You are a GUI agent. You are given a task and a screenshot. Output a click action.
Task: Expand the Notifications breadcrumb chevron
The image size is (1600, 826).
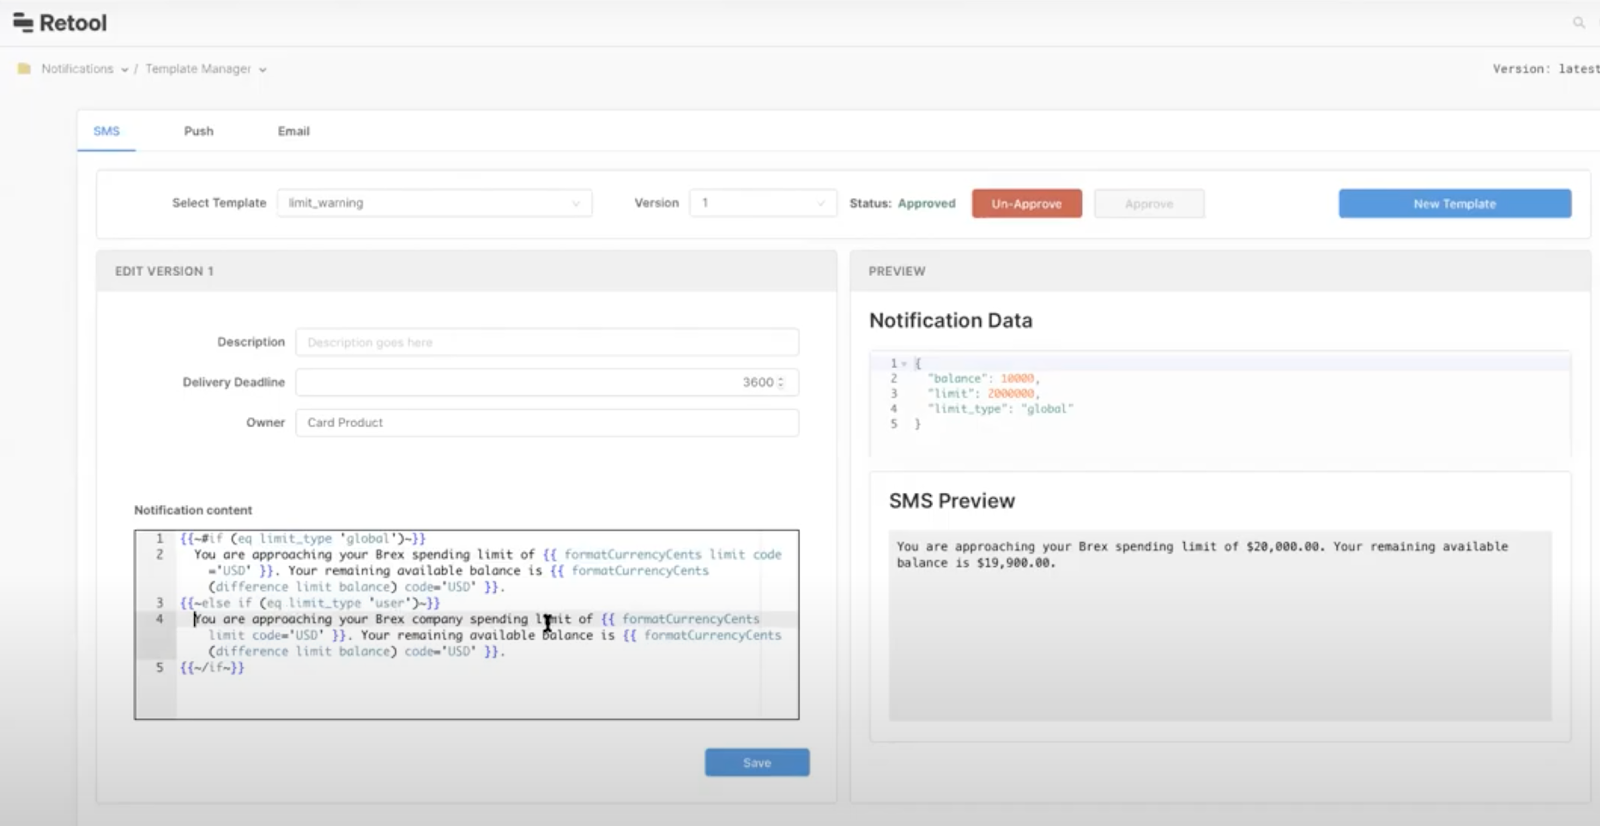coord(125,70)
